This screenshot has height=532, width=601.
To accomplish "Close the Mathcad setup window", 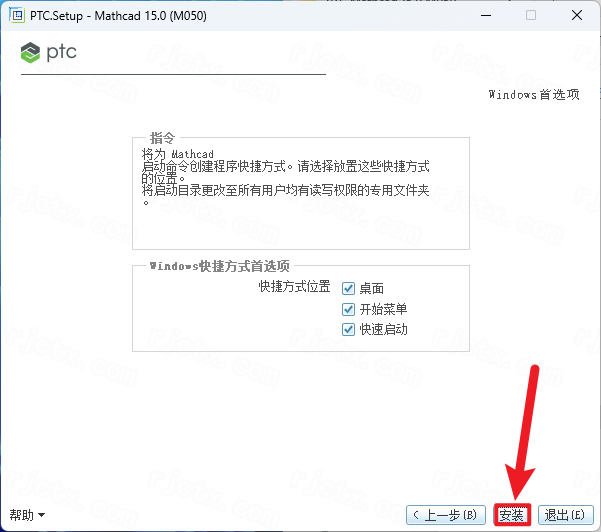I will (x=577, y=15).
